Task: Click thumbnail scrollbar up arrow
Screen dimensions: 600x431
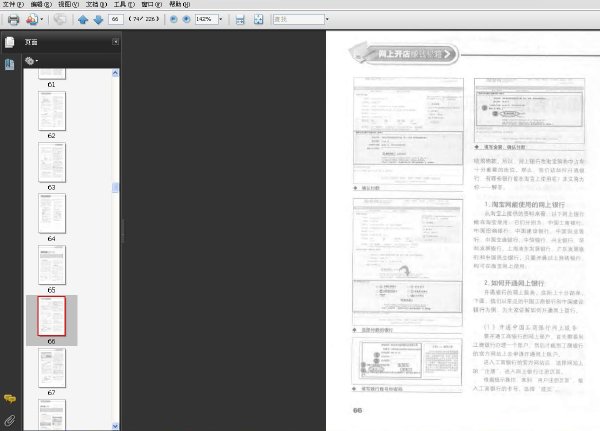Action: [x=115, y=73]
